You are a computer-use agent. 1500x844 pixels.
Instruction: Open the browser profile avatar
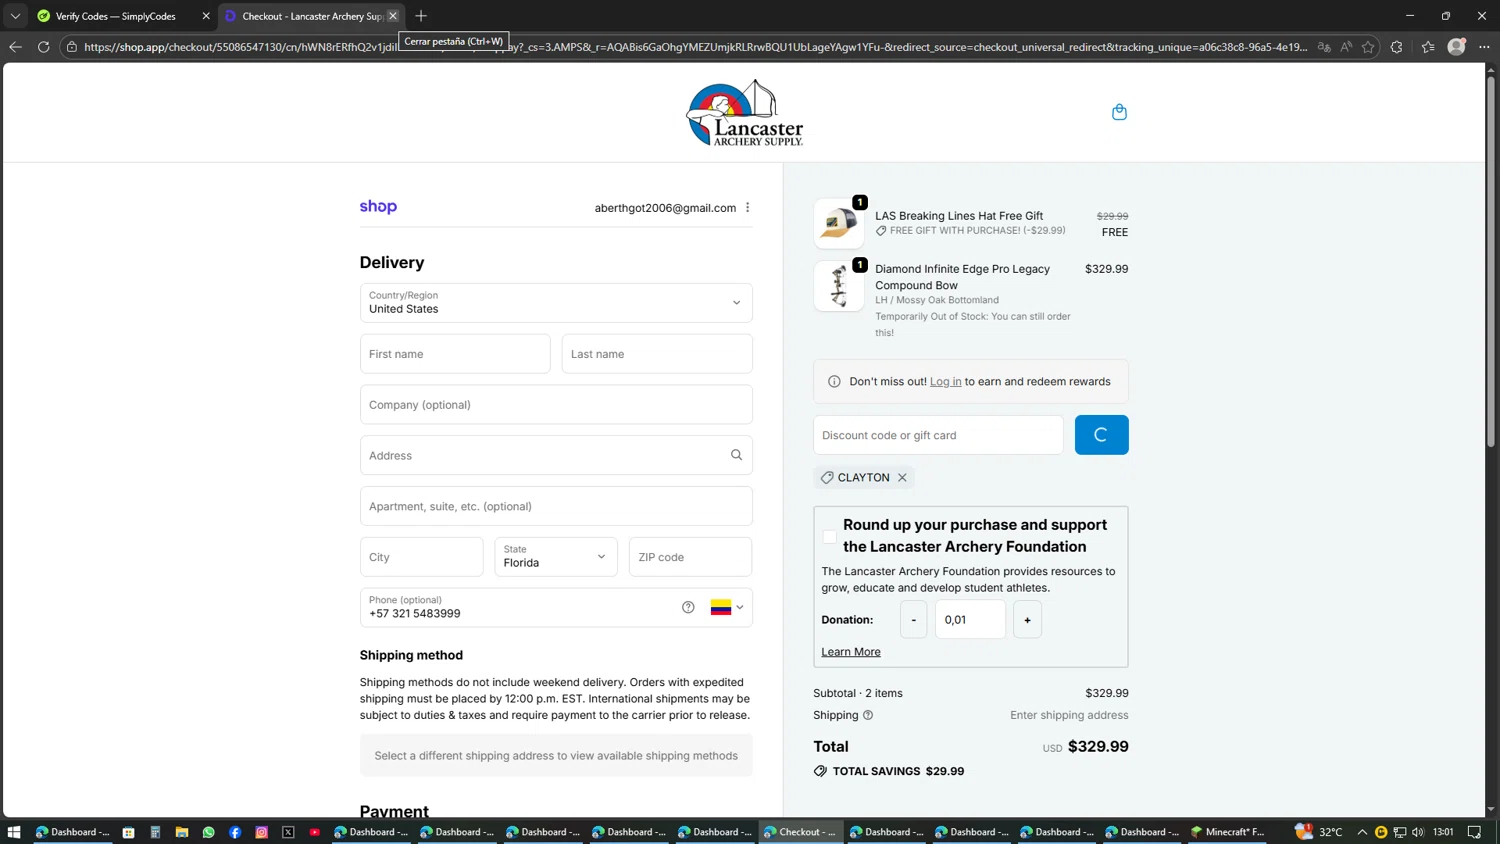tap(1457, 47)
